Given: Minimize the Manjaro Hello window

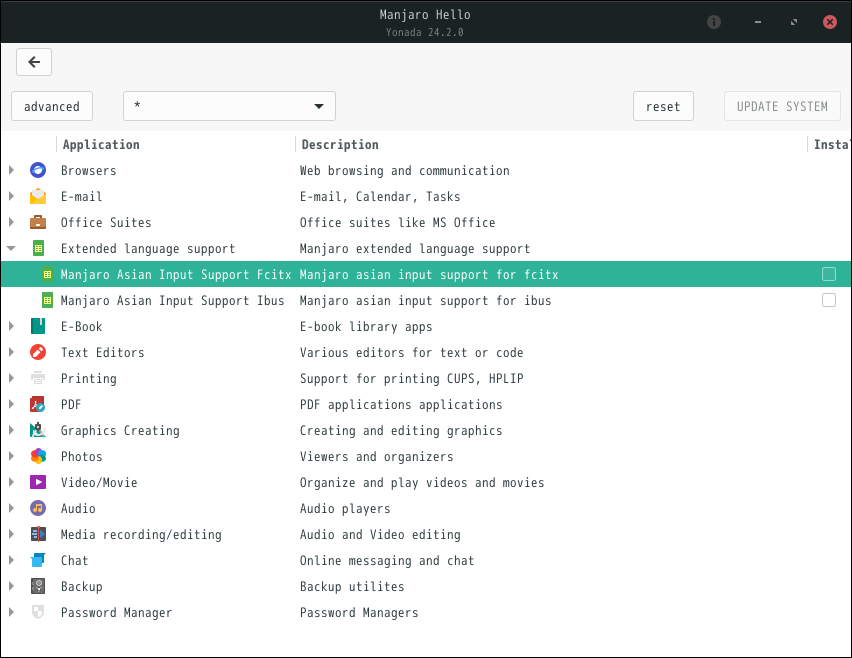Looking at the screenshot, I should tap(757, 22).
